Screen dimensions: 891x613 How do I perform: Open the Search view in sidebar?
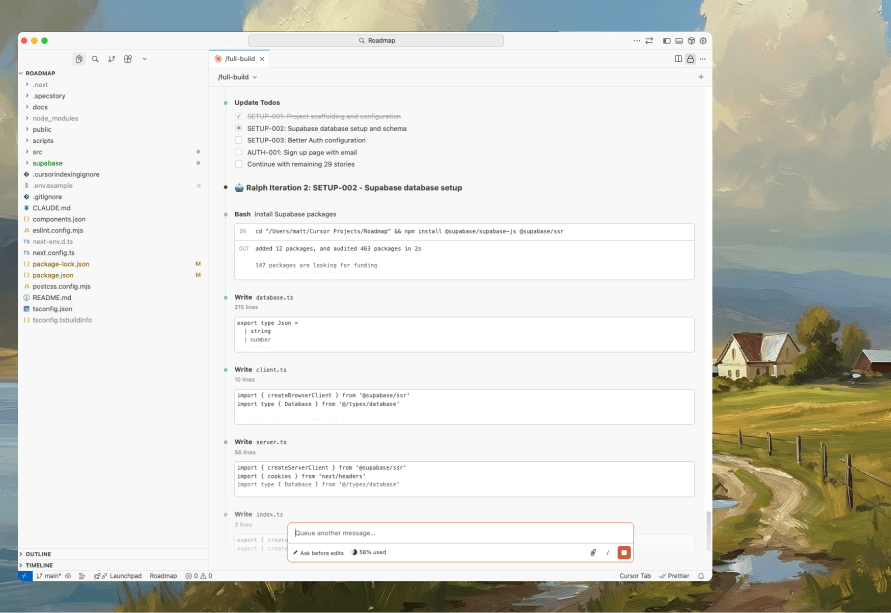[x=95, y=59]
